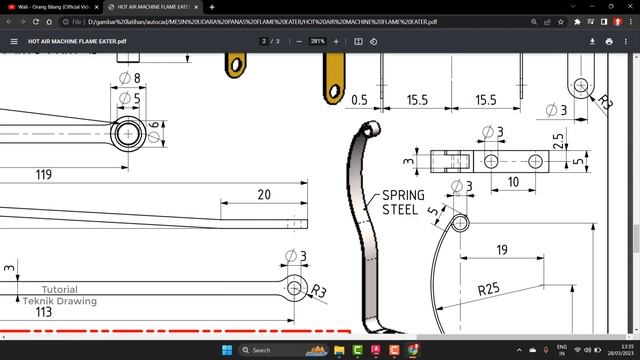Image resolution: width=640 pixels, height=360 pixels.
Task: Open the OneDrive cloud tray icon
Action: tap(533, 350)
